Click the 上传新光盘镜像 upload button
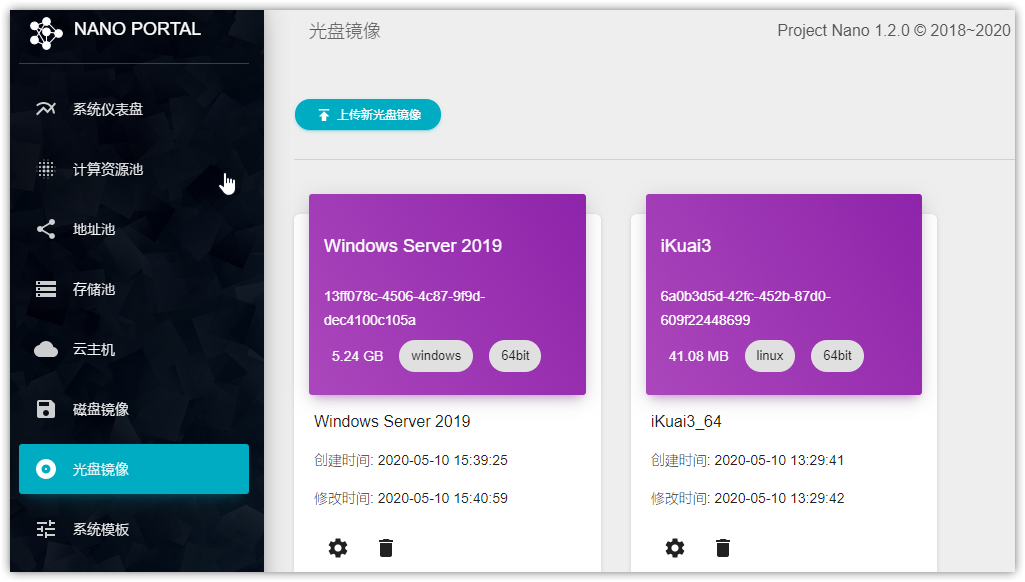 click(x=368, y=115)
